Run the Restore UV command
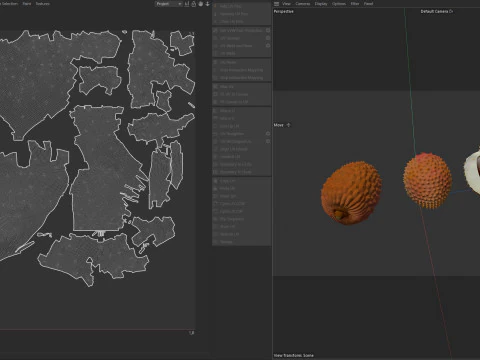This screenshot has width=480, height=360. 242,234
